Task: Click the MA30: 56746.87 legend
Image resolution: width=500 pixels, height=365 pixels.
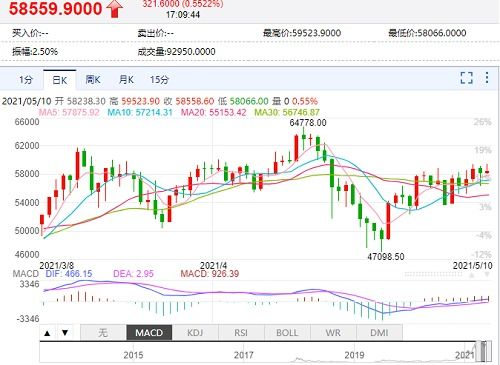Action: 287,112
